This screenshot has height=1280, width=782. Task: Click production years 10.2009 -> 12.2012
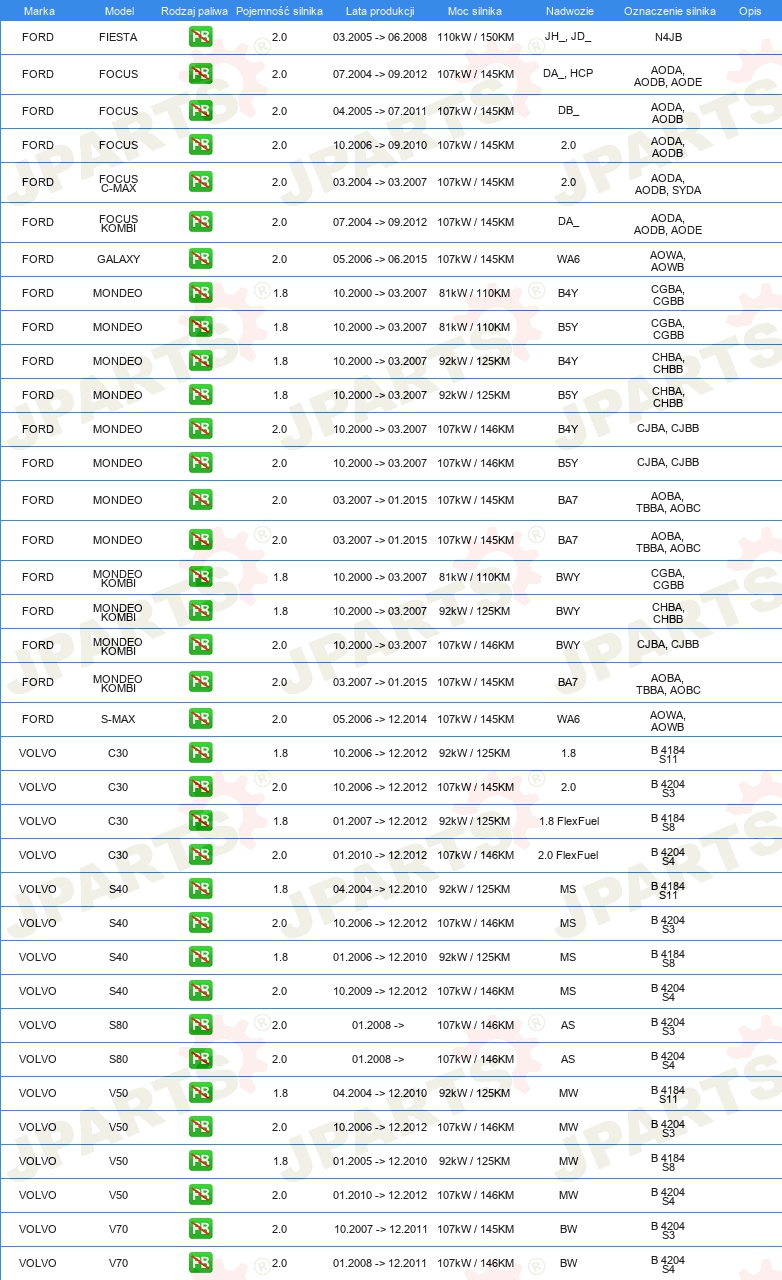380,991
